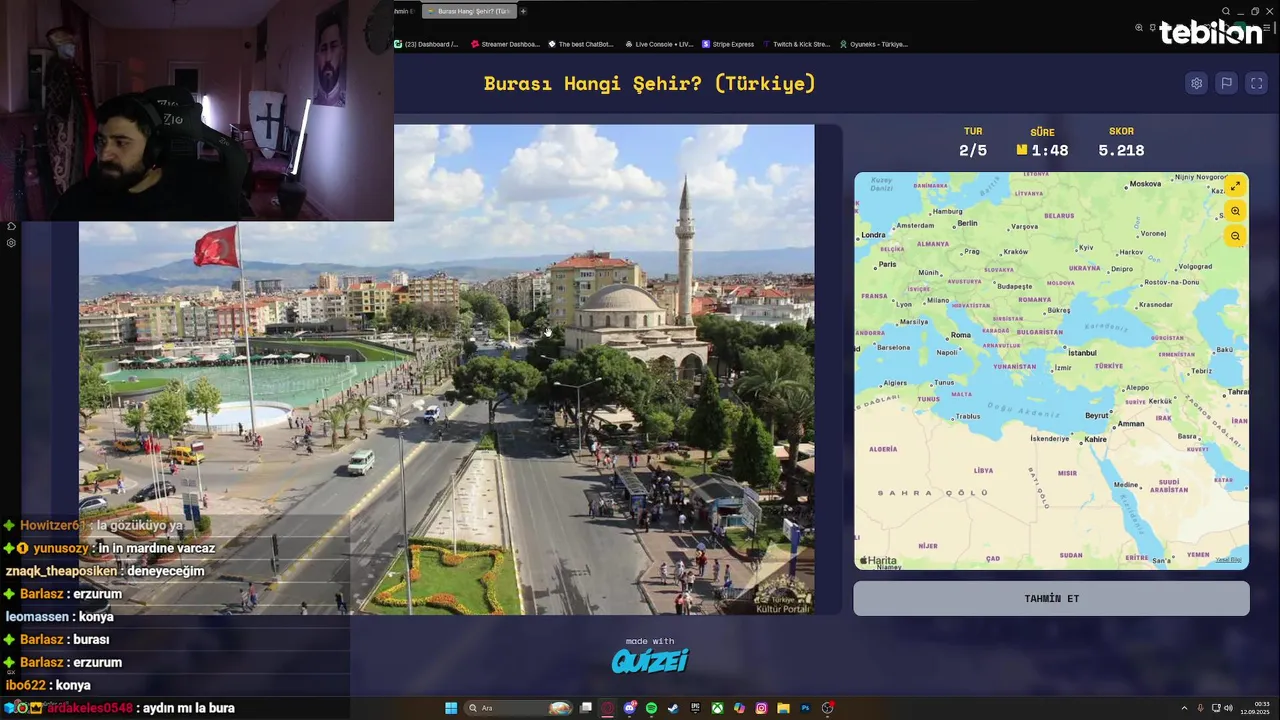Open Twitch & Kick Stream bookmark
Viewport: 1280px width, 720px height.
tap(797, 44)
